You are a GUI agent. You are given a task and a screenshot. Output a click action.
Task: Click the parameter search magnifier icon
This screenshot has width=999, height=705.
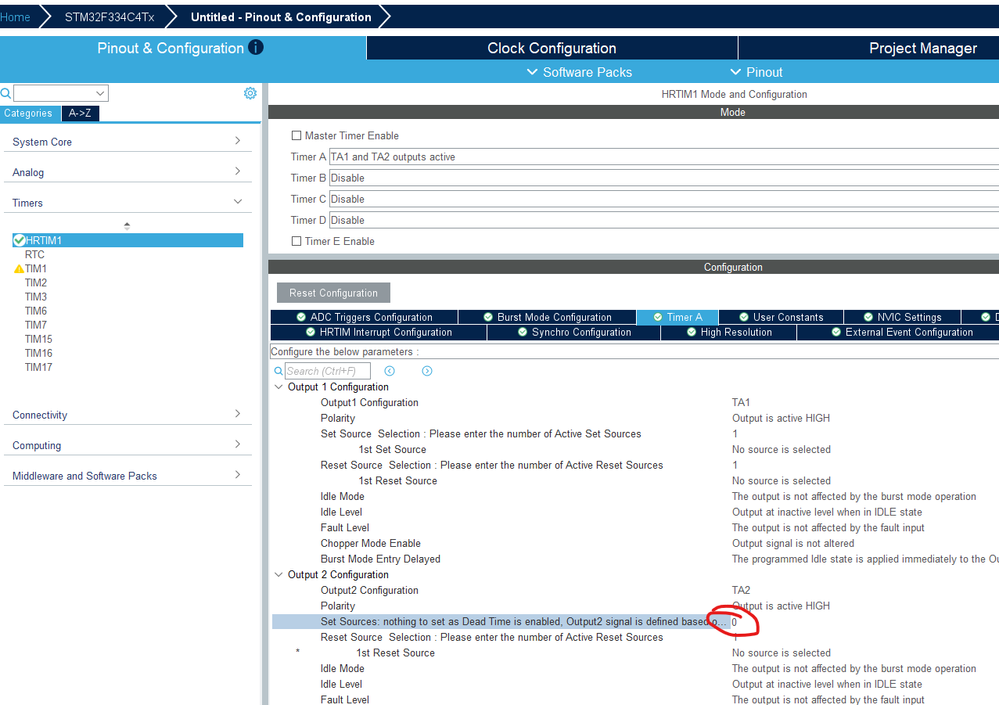[278, 371]
